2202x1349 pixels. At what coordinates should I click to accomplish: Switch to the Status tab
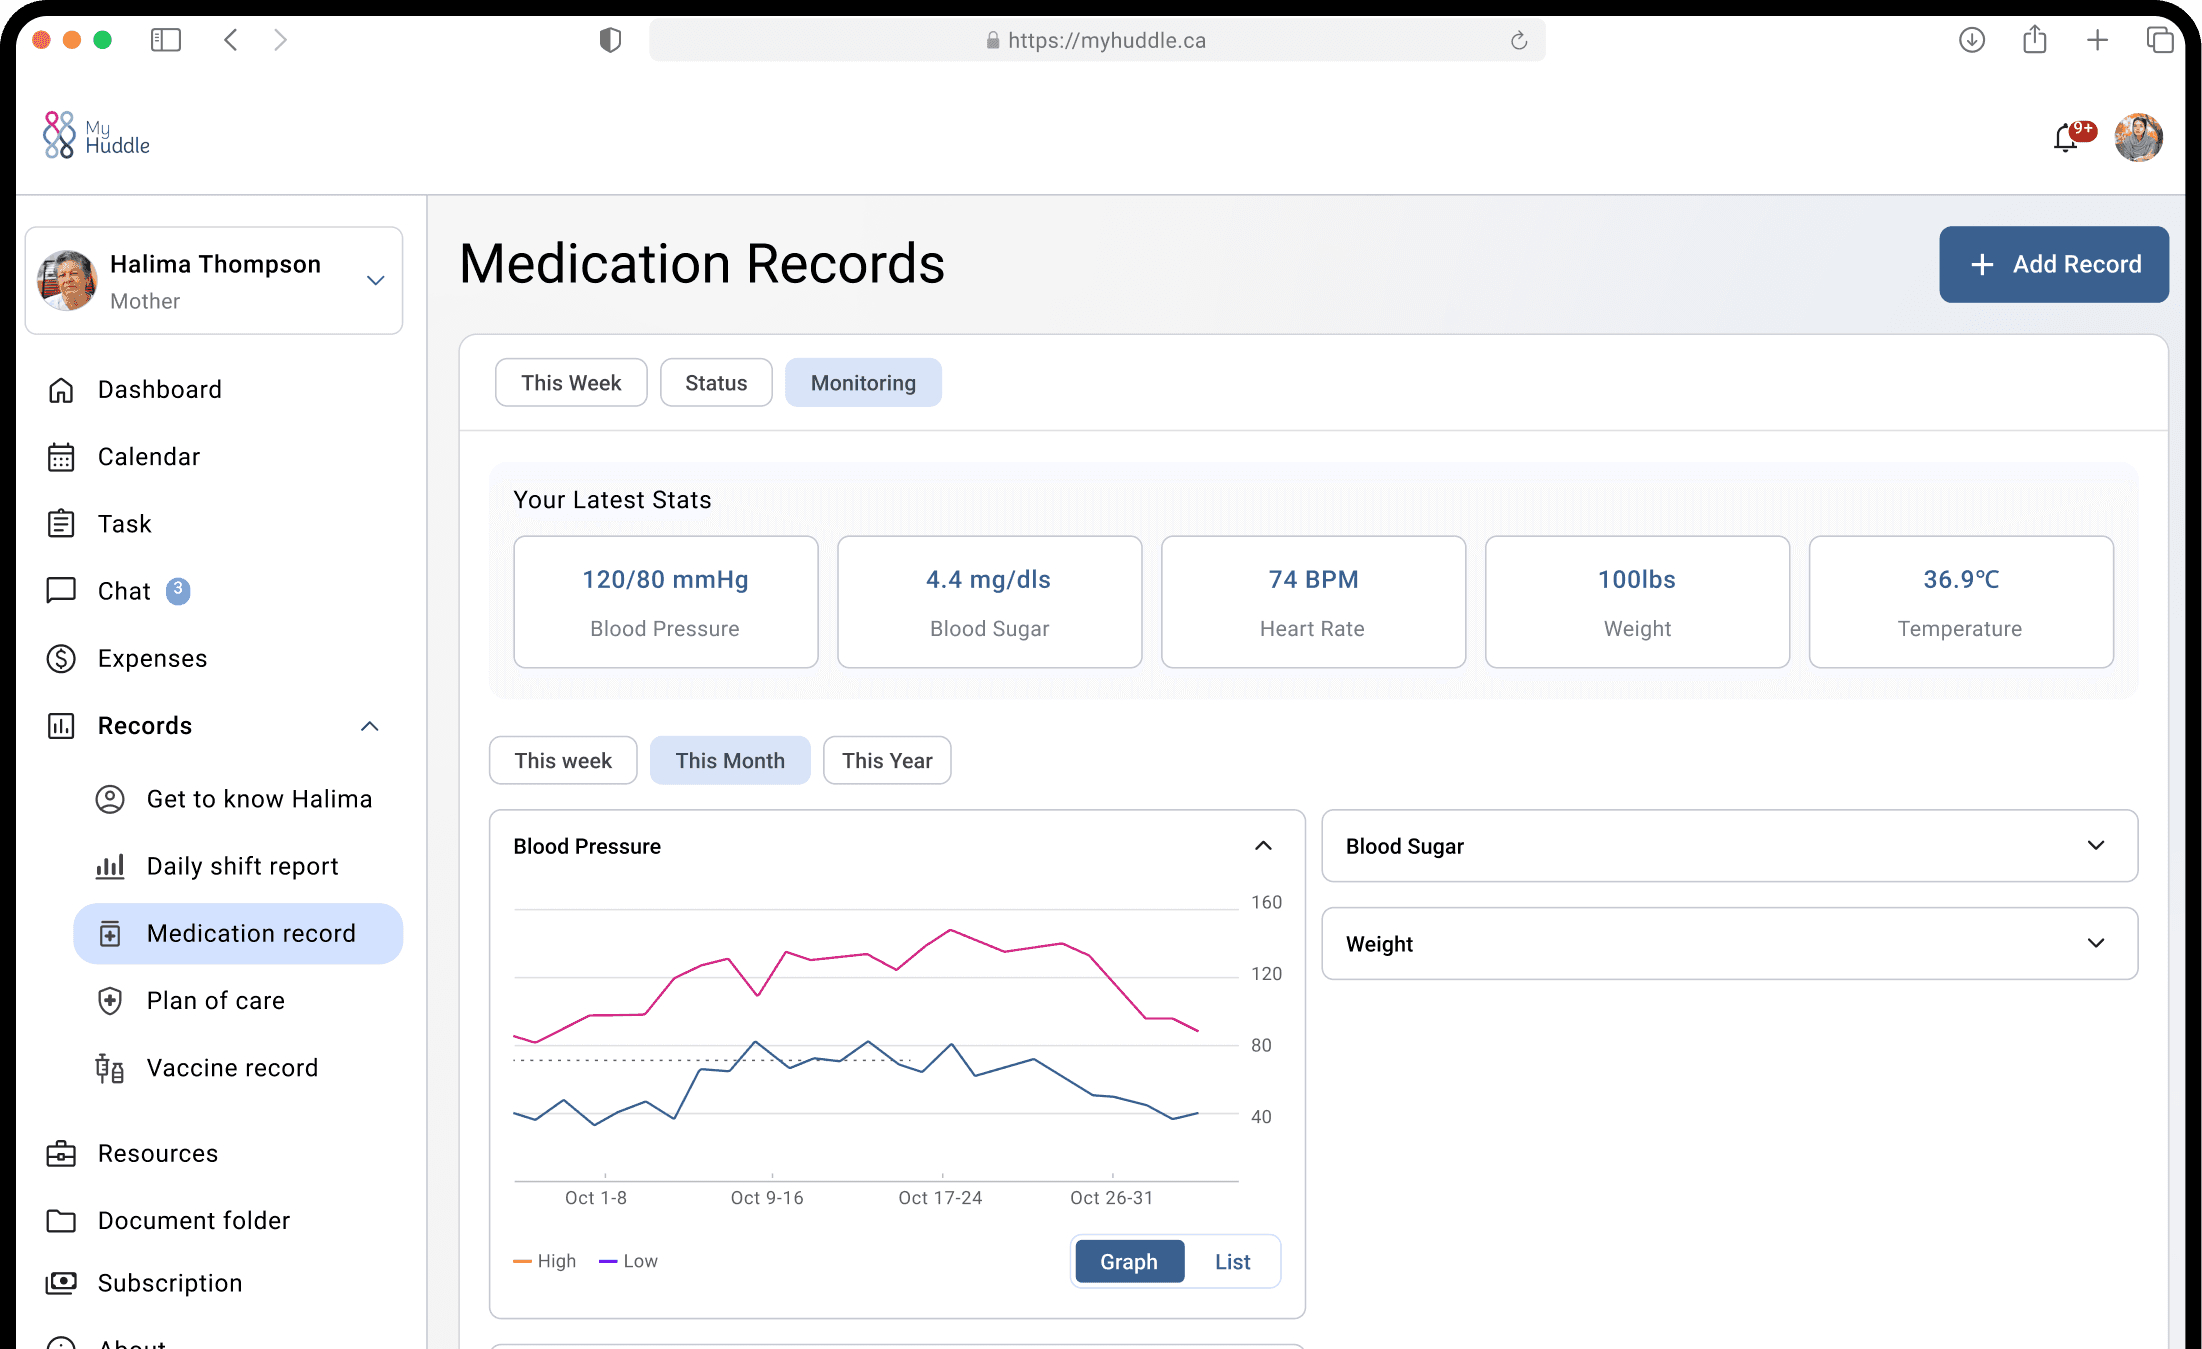click(716, 383)
